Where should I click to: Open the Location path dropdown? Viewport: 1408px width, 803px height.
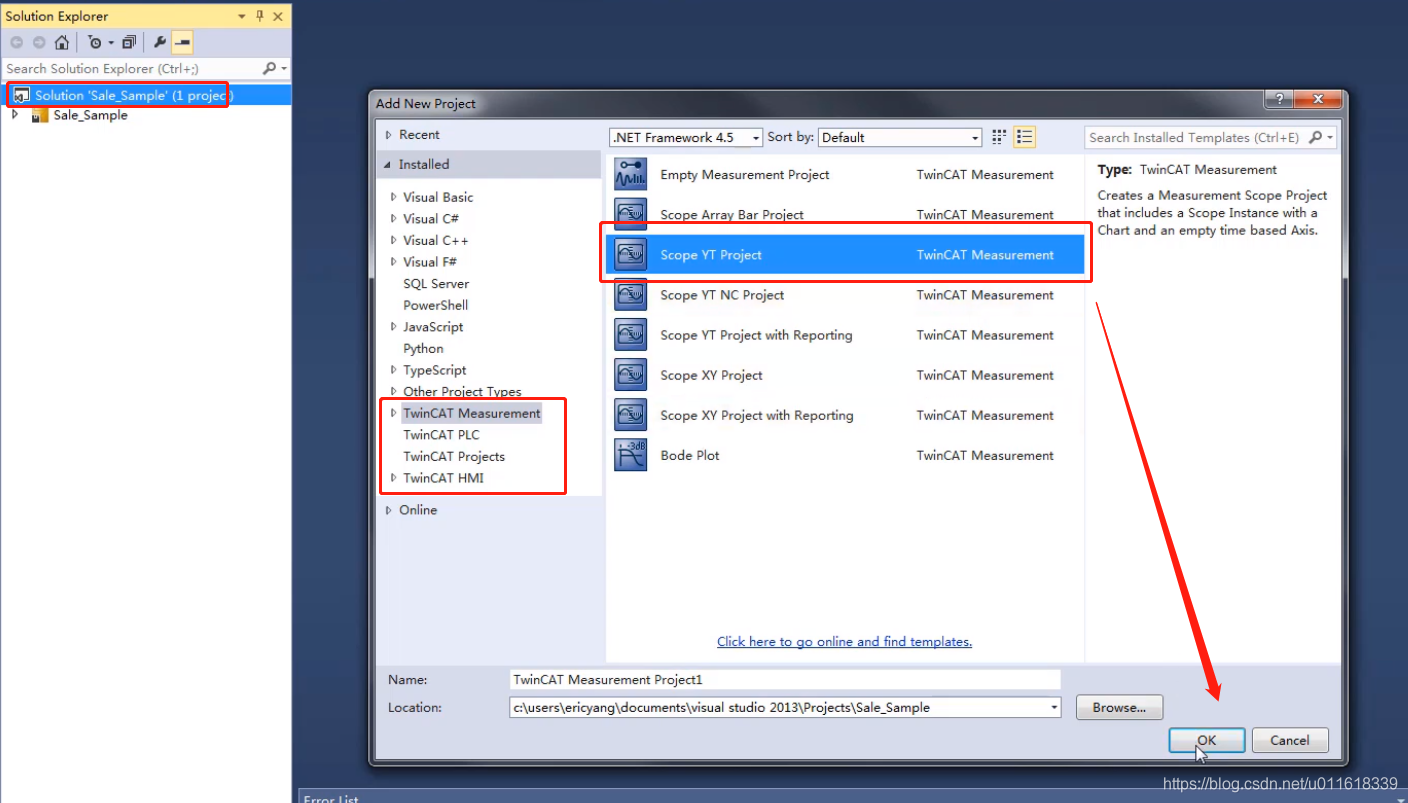1055,708
